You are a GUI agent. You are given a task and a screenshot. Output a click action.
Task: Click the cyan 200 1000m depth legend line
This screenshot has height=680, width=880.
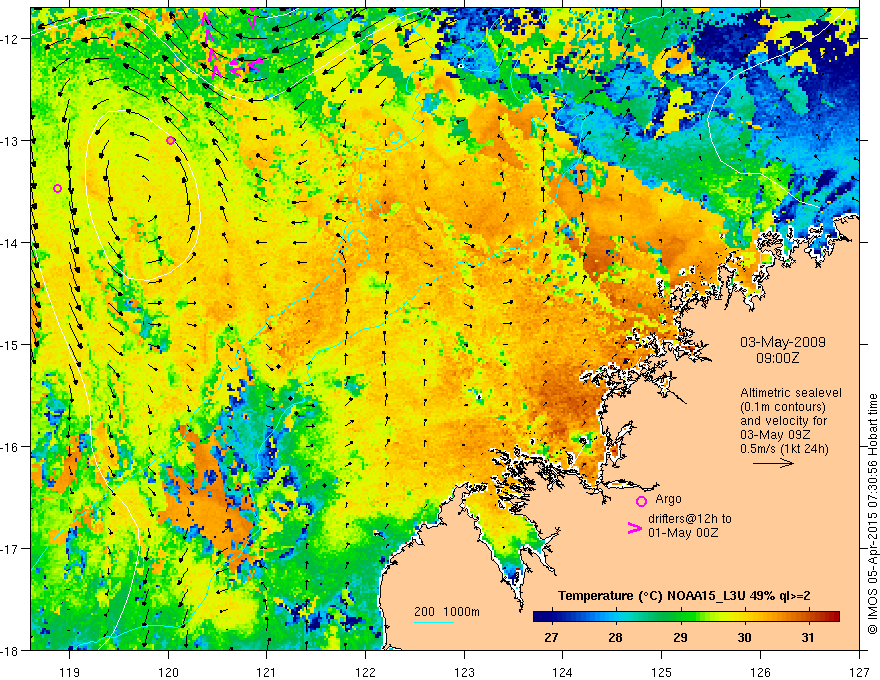[x=434, y=622]
